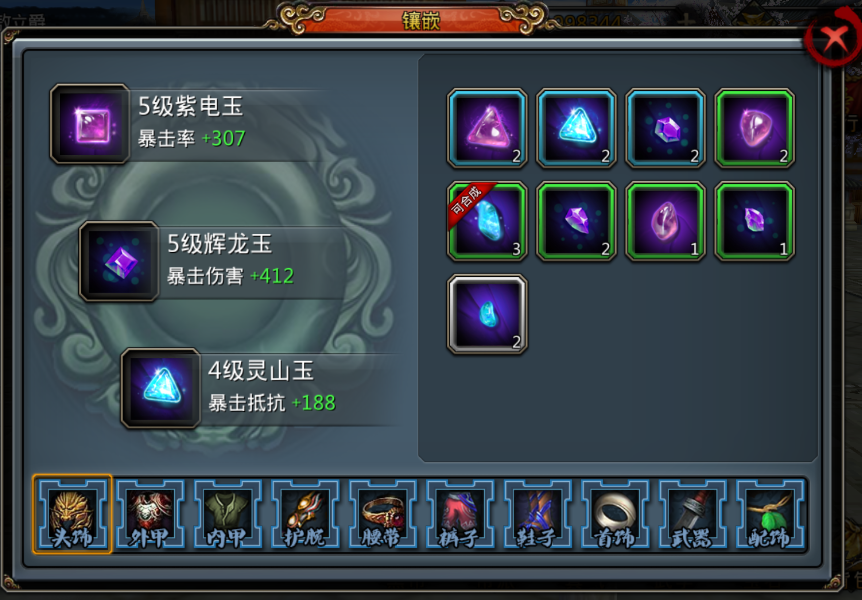Pick the cyan triangle gem with blue border
This screenshot has width=862, height=600.
coord(576,128)
